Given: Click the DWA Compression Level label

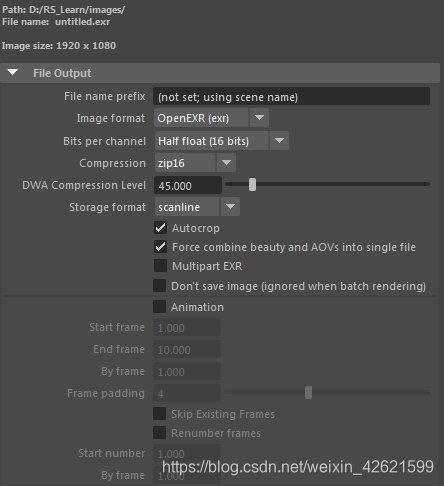Looking at the screenshot, I should 84,185.
